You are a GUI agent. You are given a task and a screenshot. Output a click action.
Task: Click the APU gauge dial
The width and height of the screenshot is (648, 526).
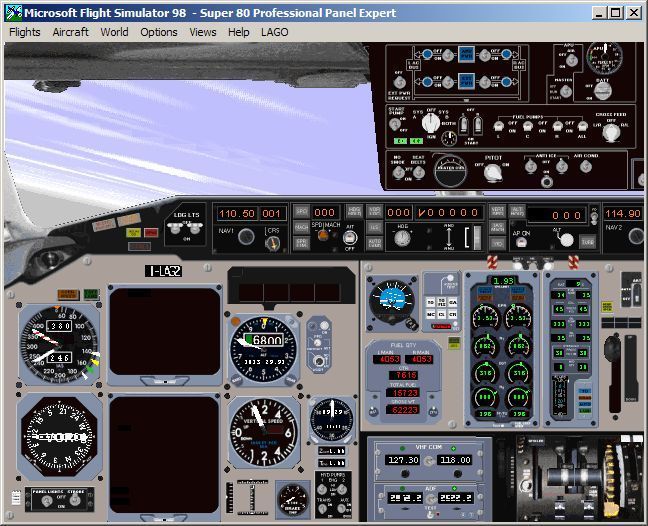coord(604,58)
